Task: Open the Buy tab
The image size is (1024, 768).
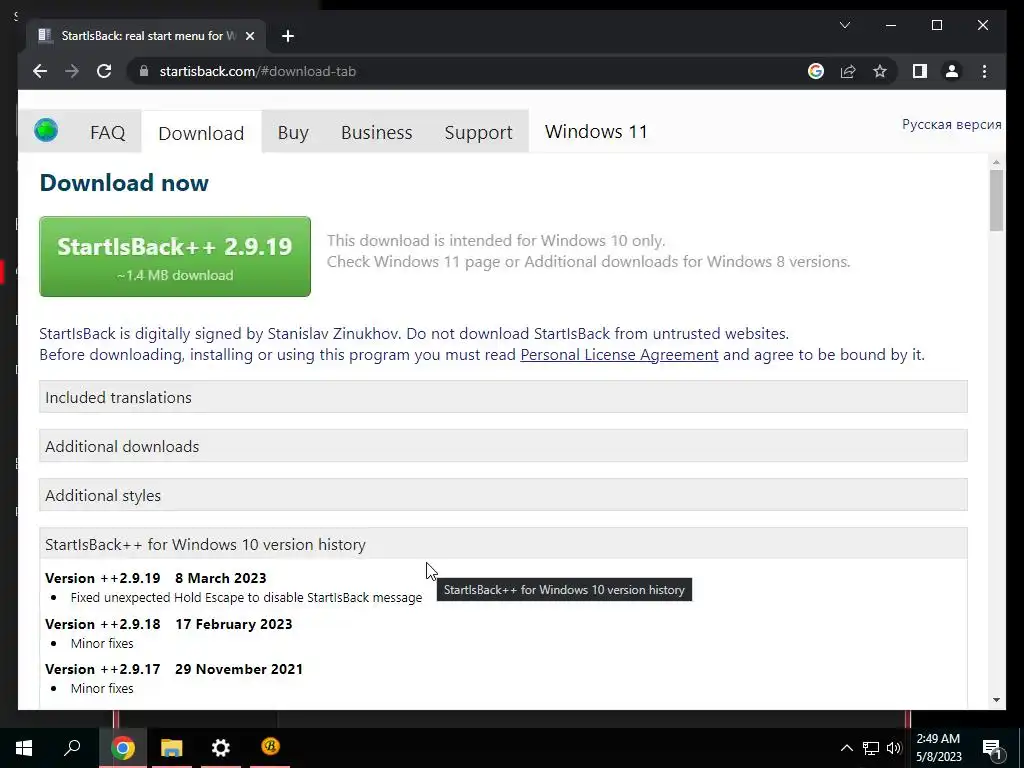Action: (293, 133)
